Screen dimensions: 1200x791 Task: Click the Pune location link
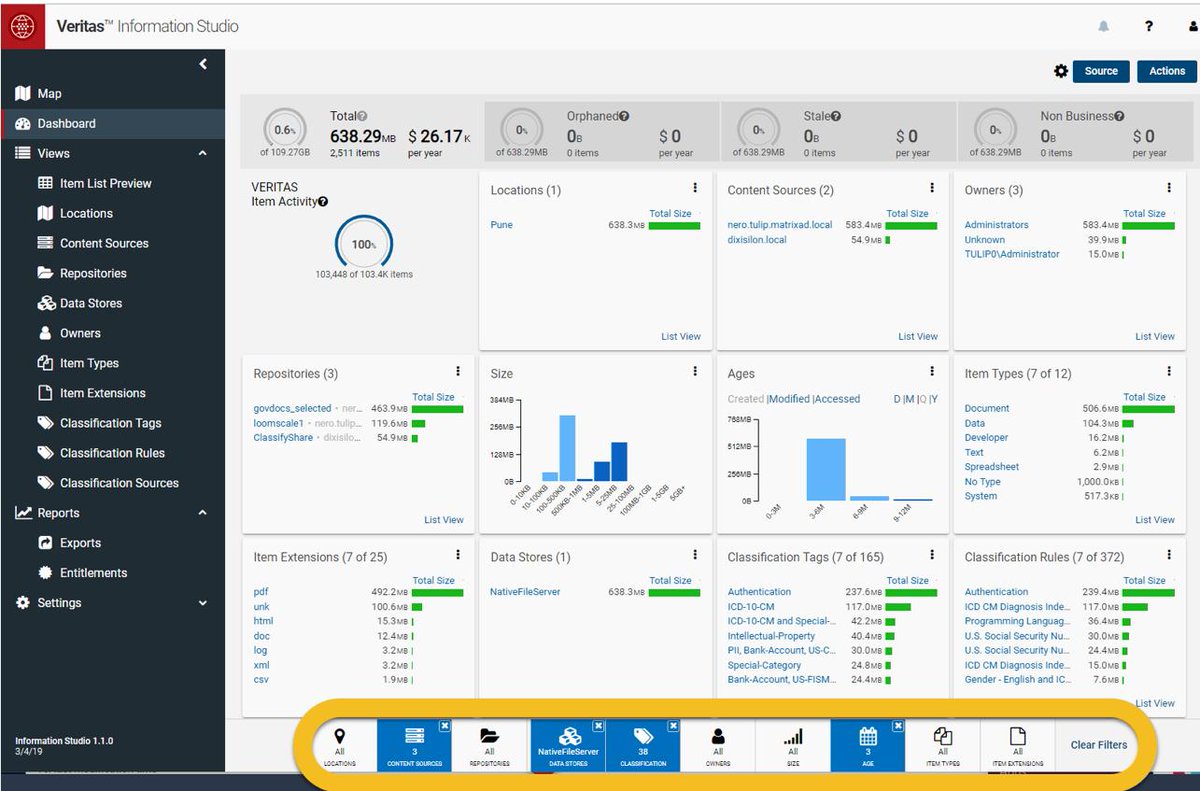[502, 225]
